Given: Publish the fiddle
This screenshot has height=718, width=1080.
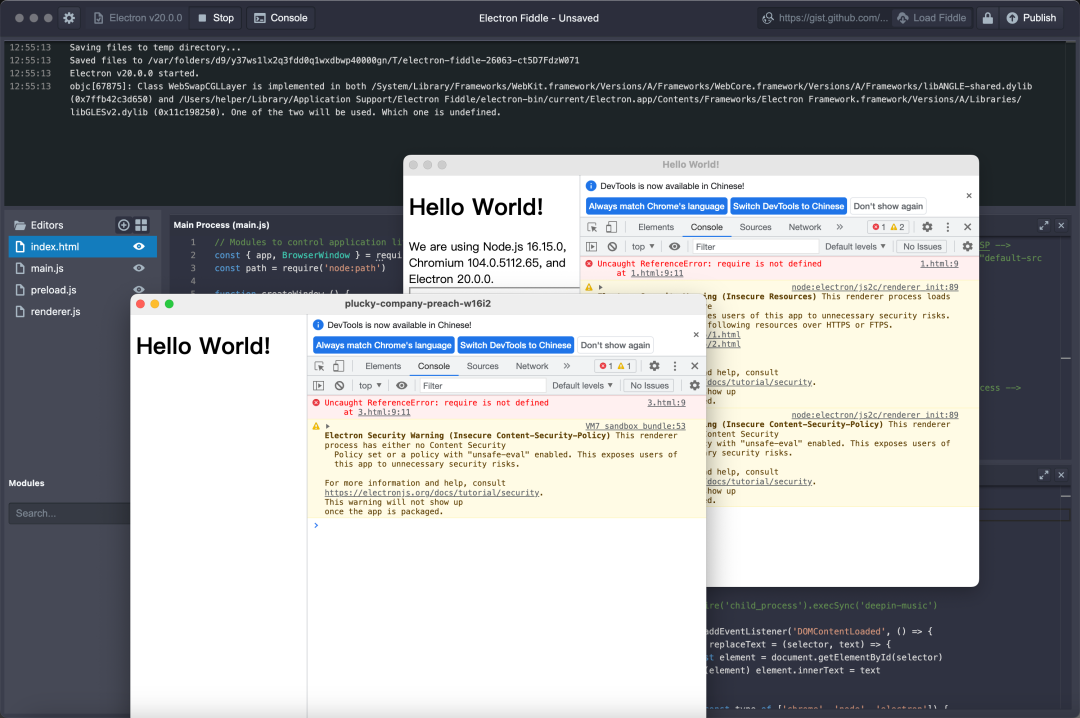Looking at the screenshot, I should tap(1030, 18).
